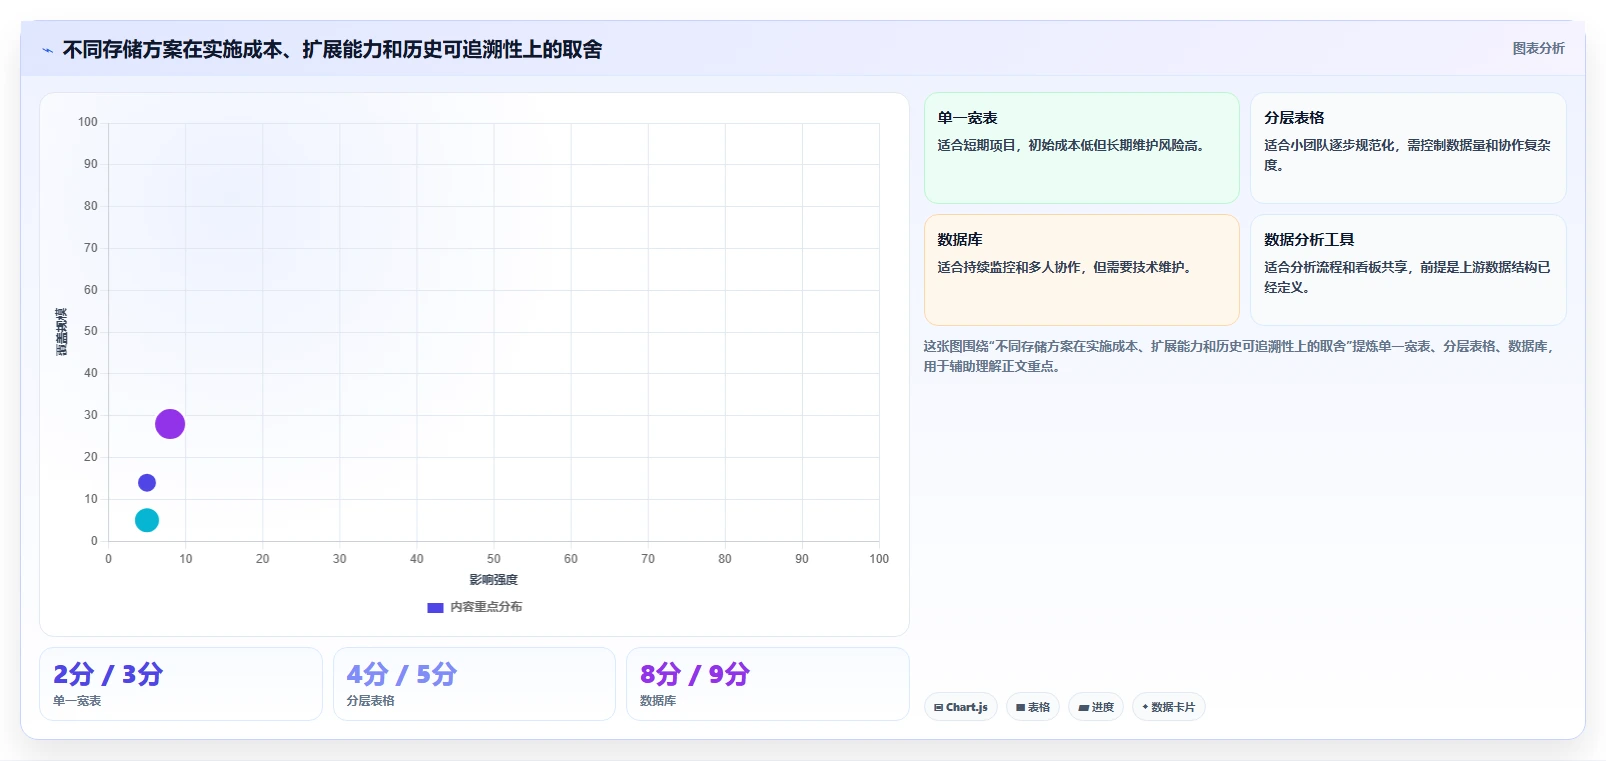Viewport: 1606px width, 761px height.
Task: Click the y-axis tick label 100
Action: click(x=88, y=122)
